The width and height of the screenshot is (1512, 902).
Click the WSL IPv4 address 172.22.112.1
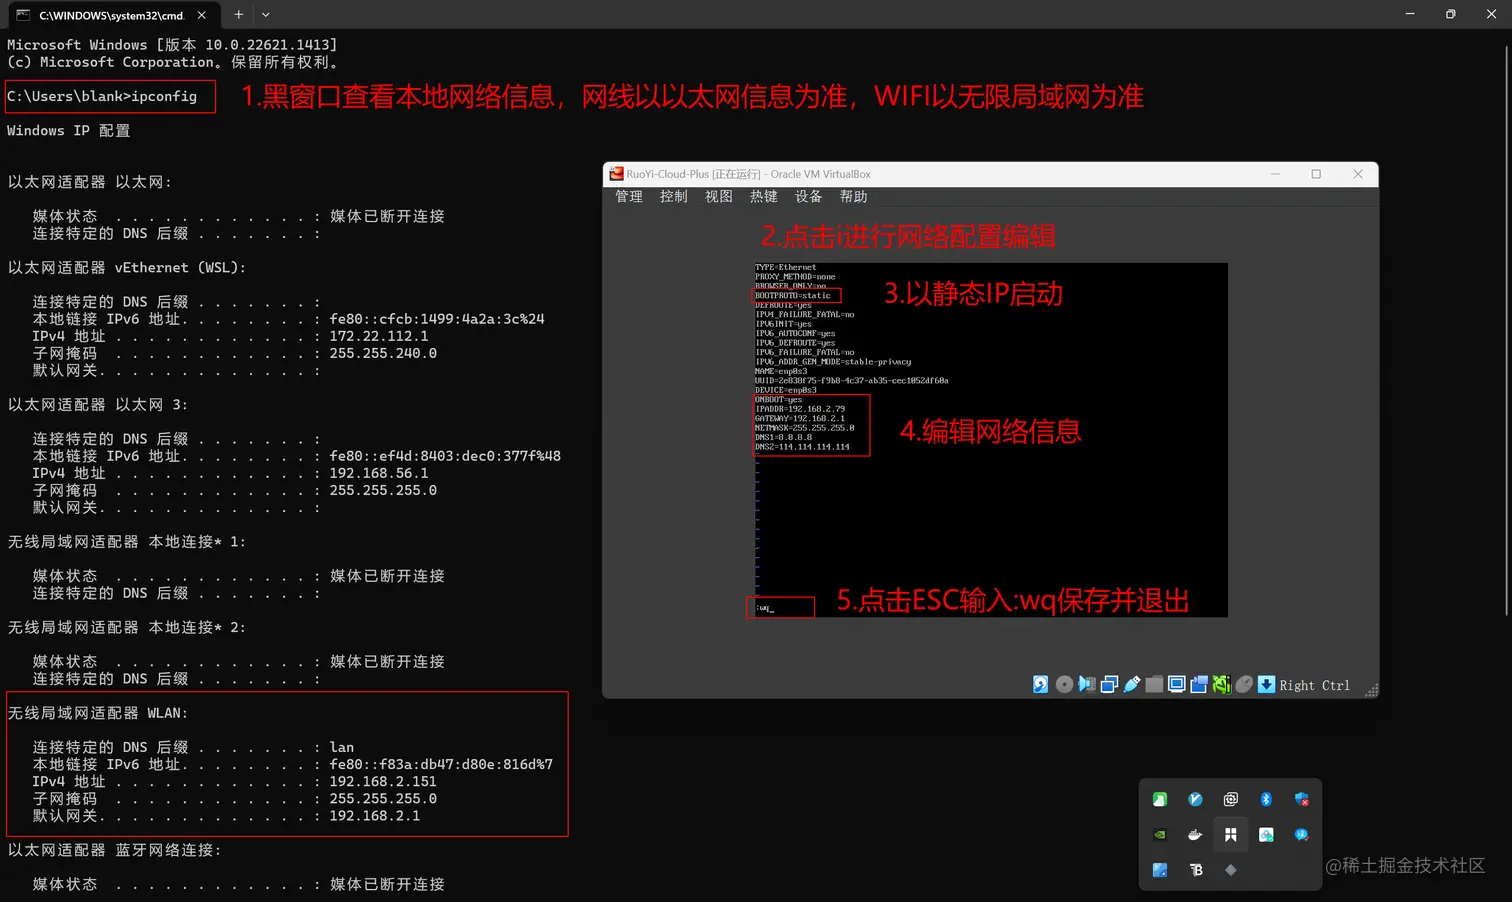379,336
